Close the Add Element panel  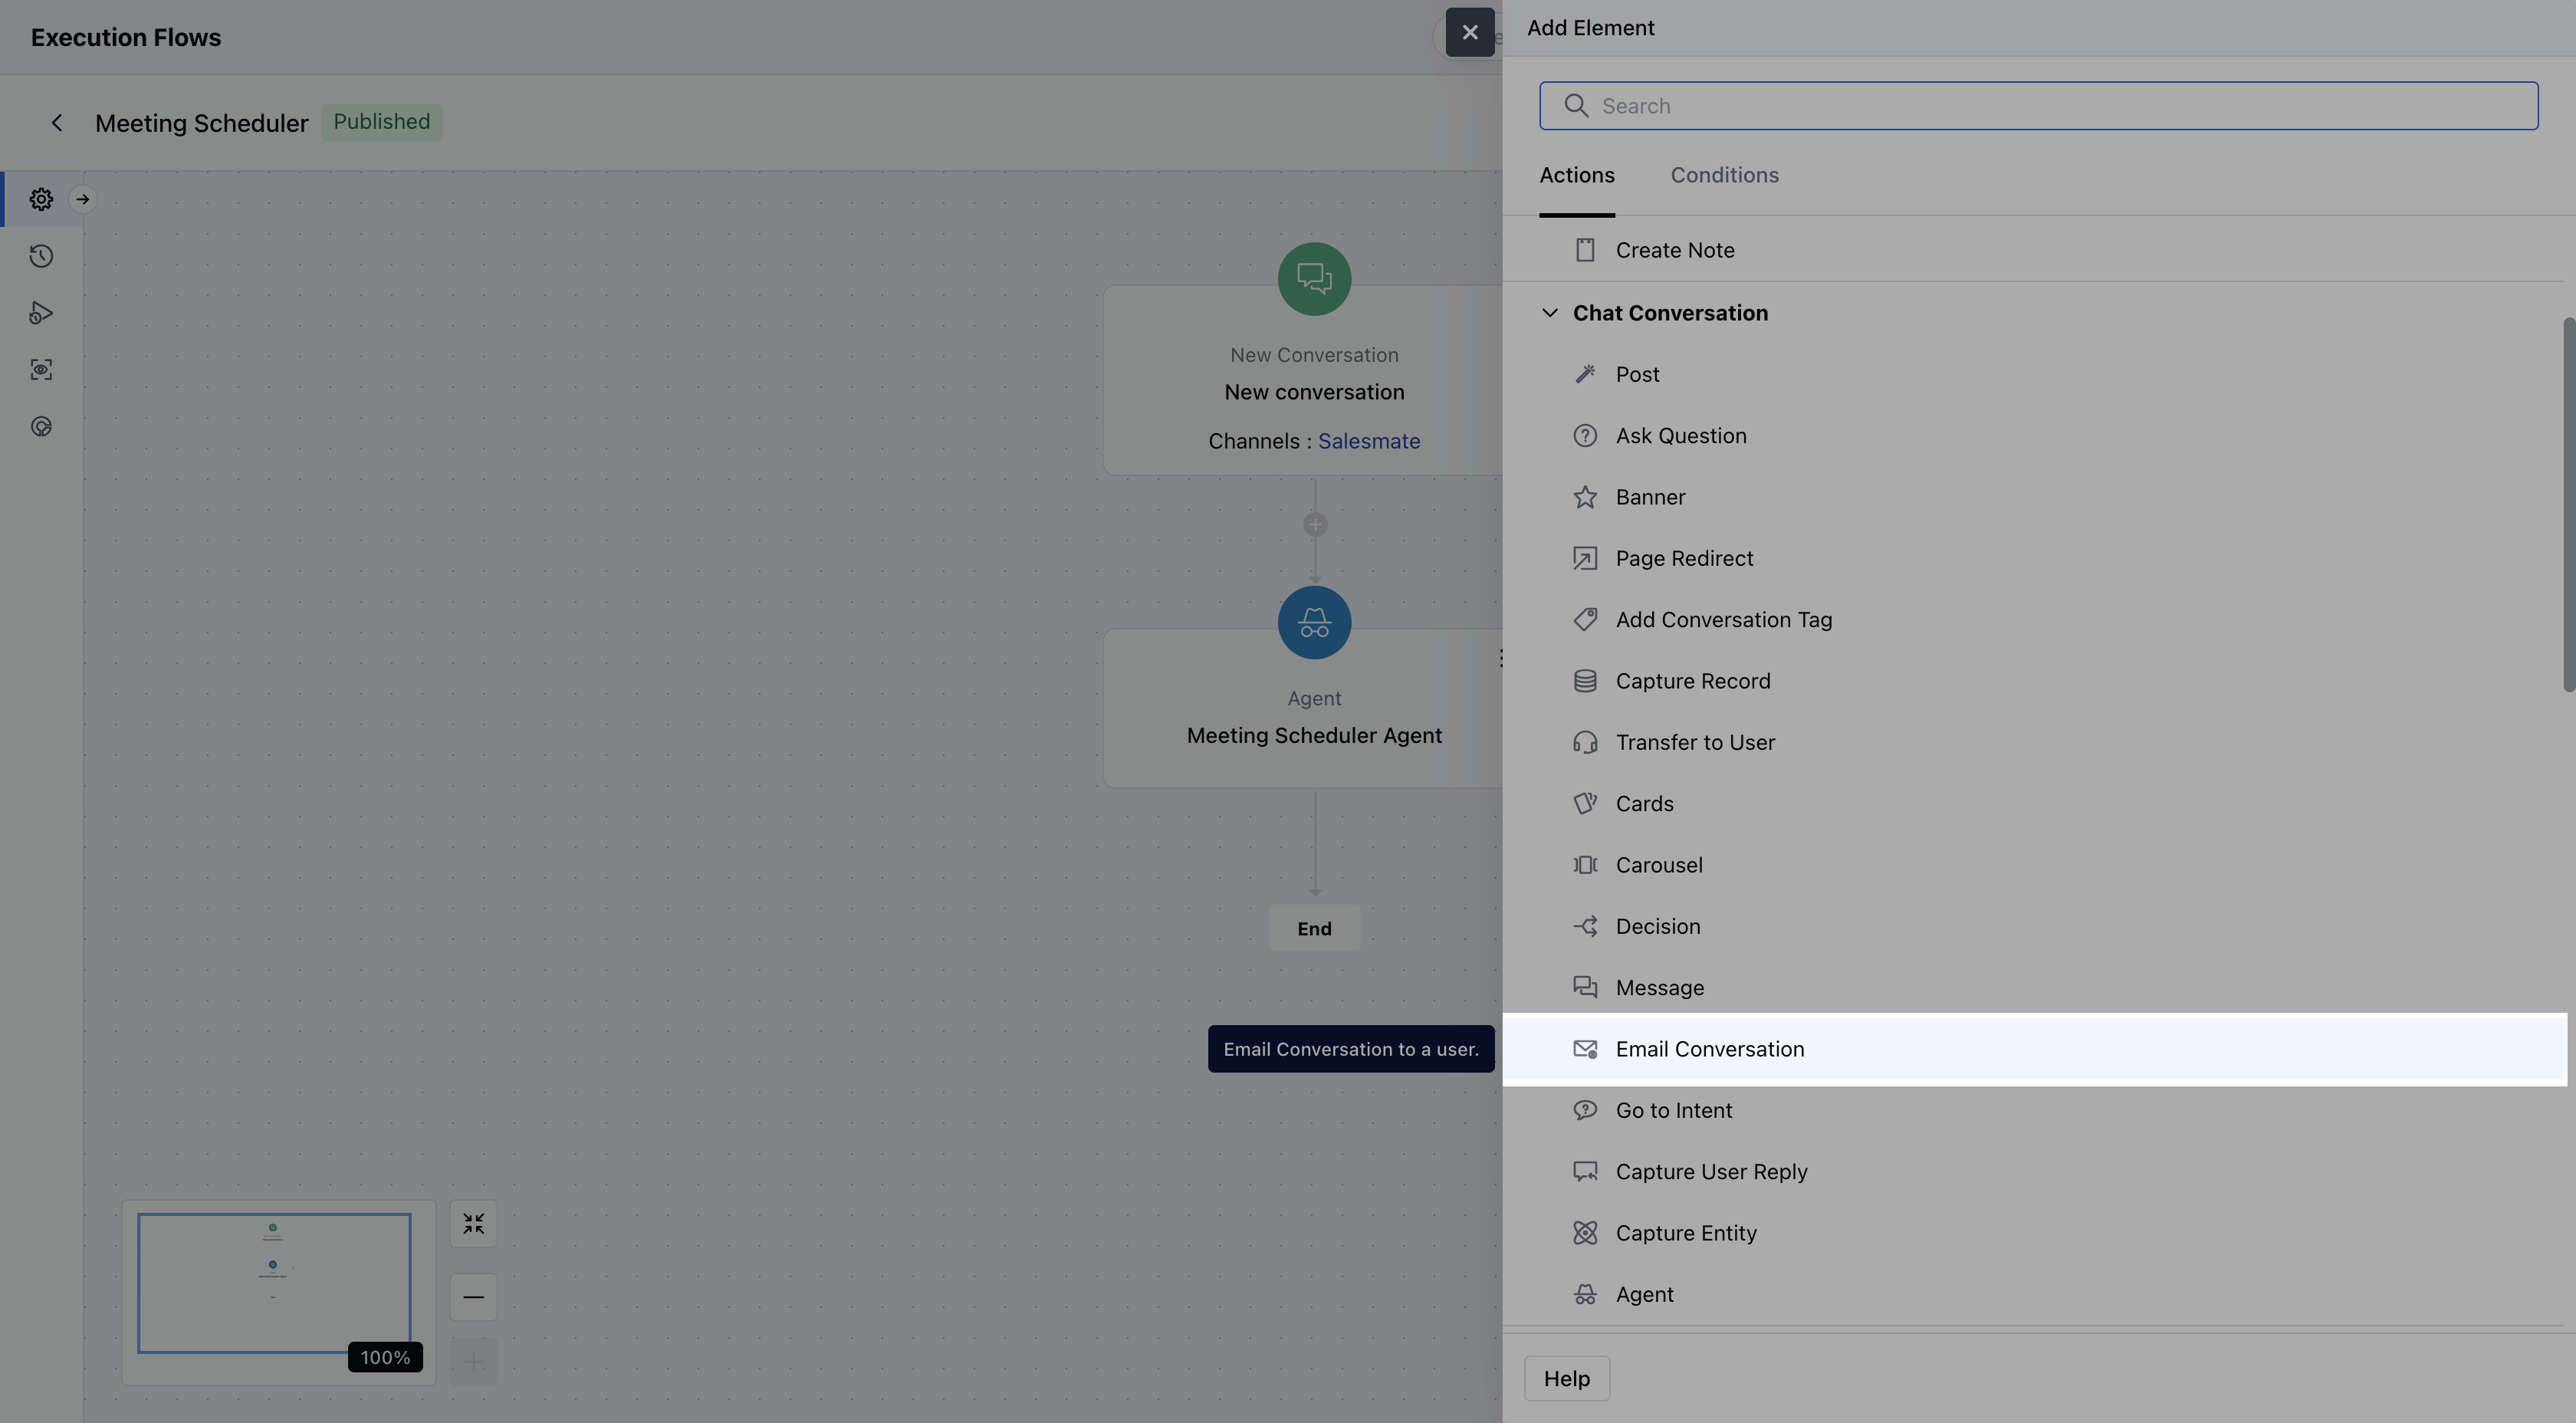(x=1469, y=32)
